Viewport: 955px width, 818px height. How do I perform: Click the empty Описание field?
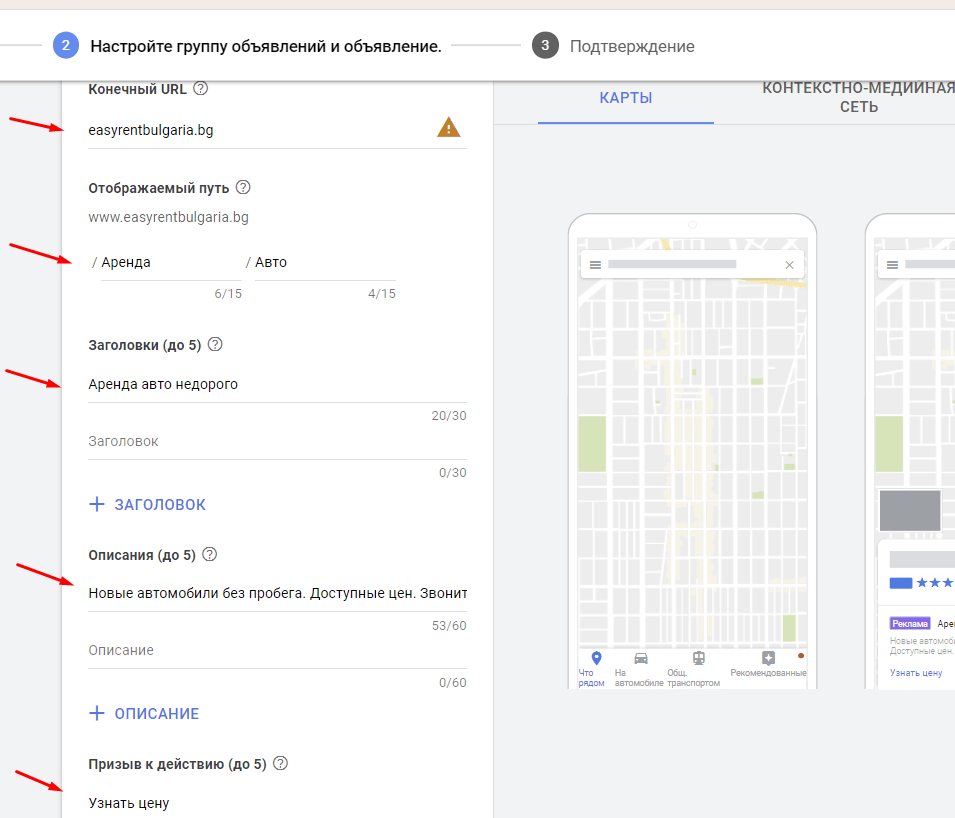[x=277, y=651]
